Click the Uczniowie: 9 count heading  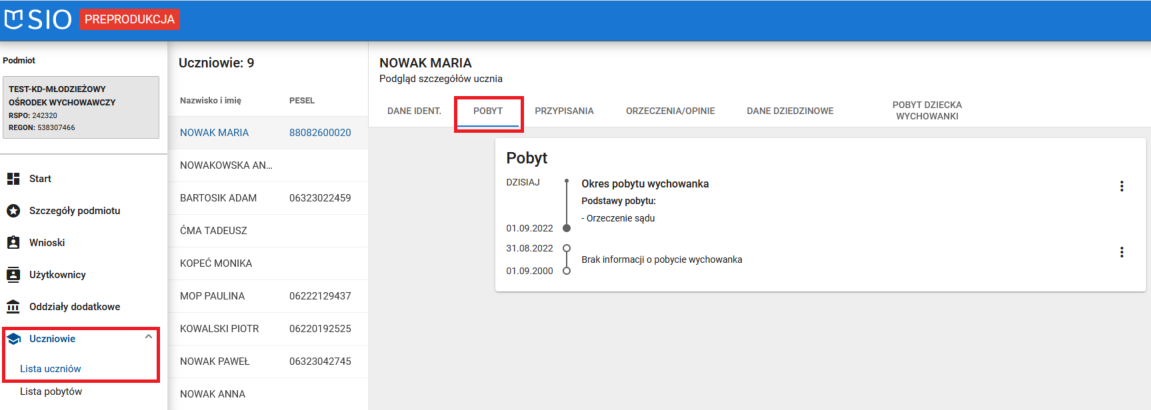click(x=217, y=63)
